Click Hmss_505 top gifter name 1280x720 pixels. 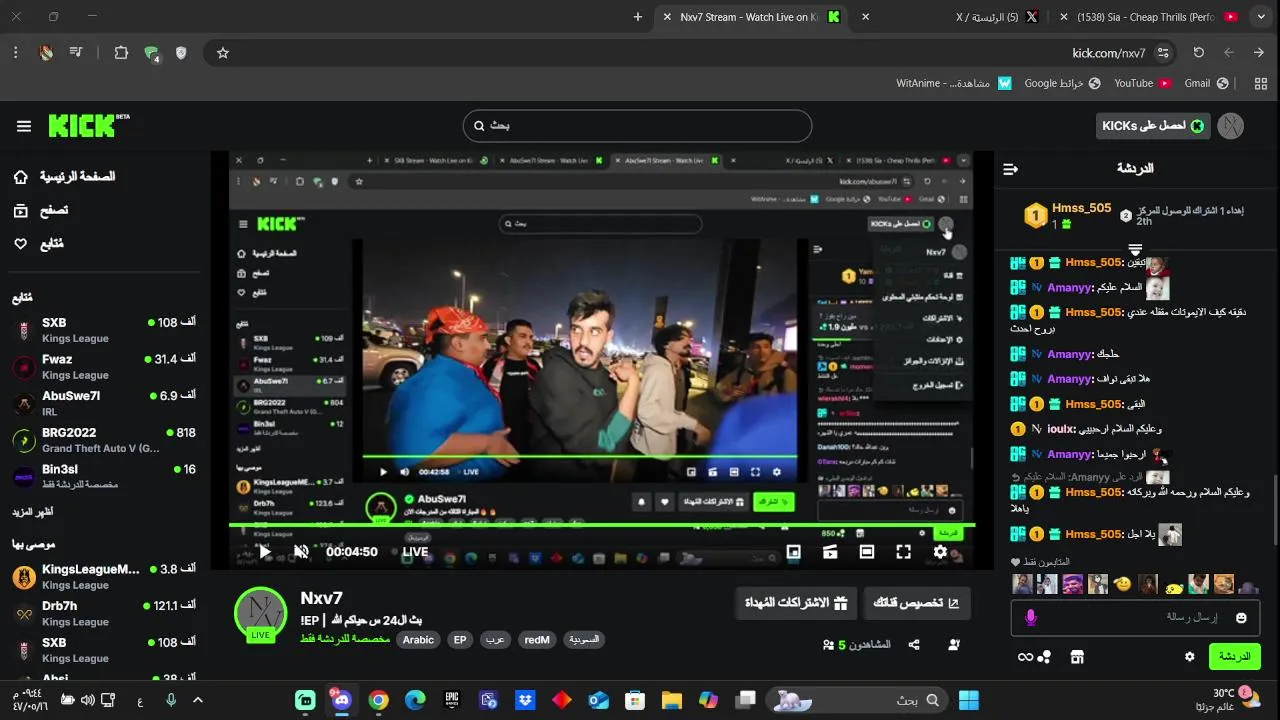1082,208
